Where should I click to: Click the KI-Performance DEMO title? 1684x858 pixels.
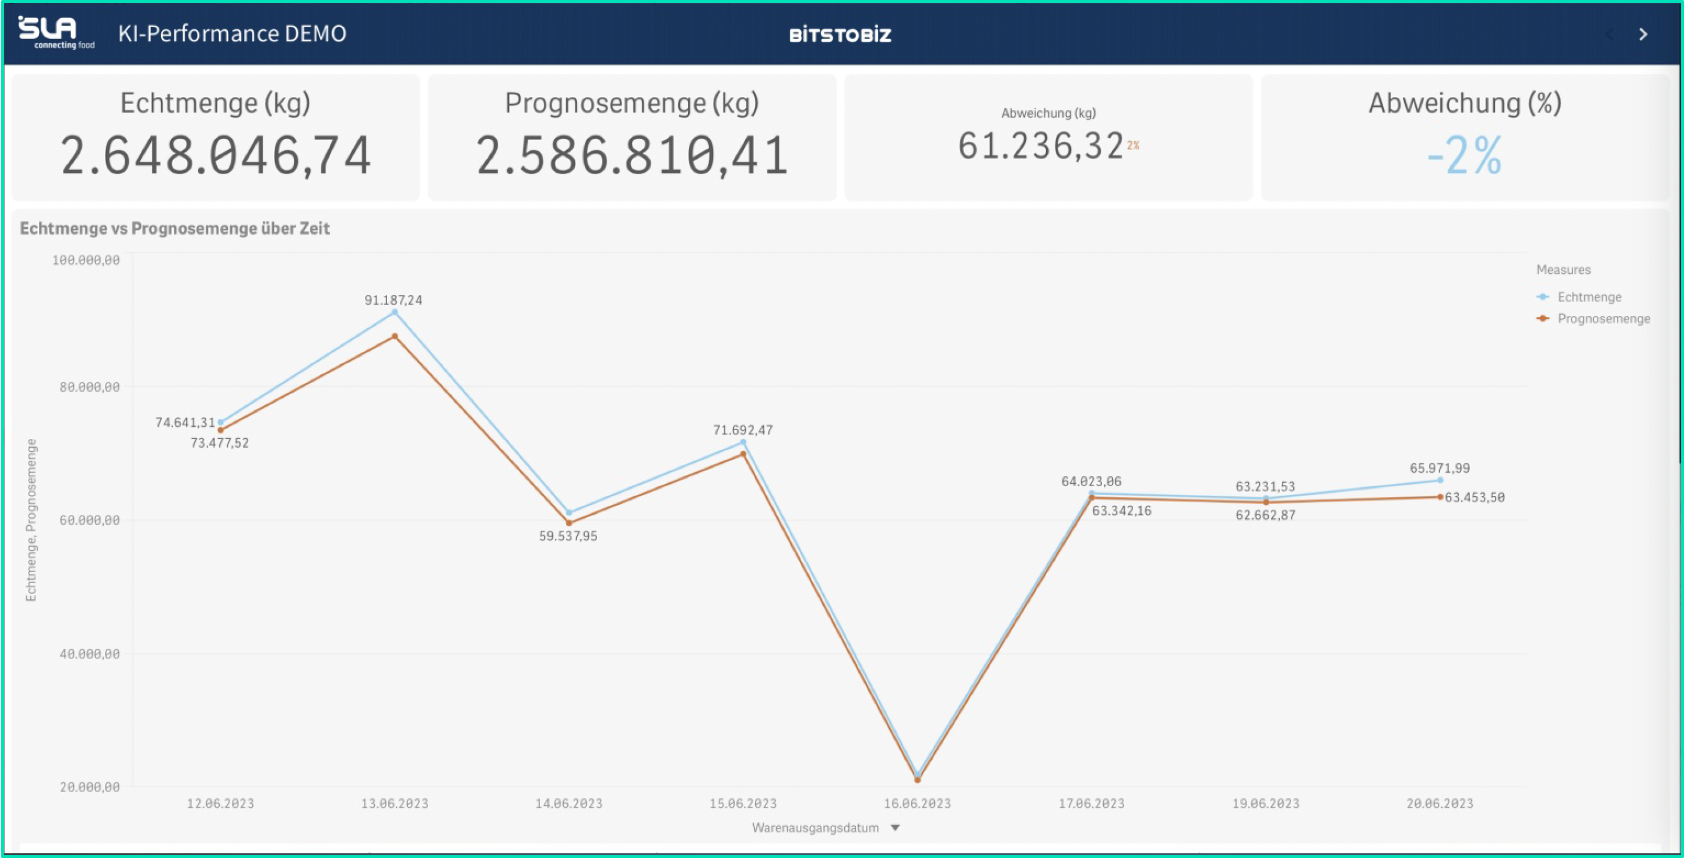click(232, 34)
